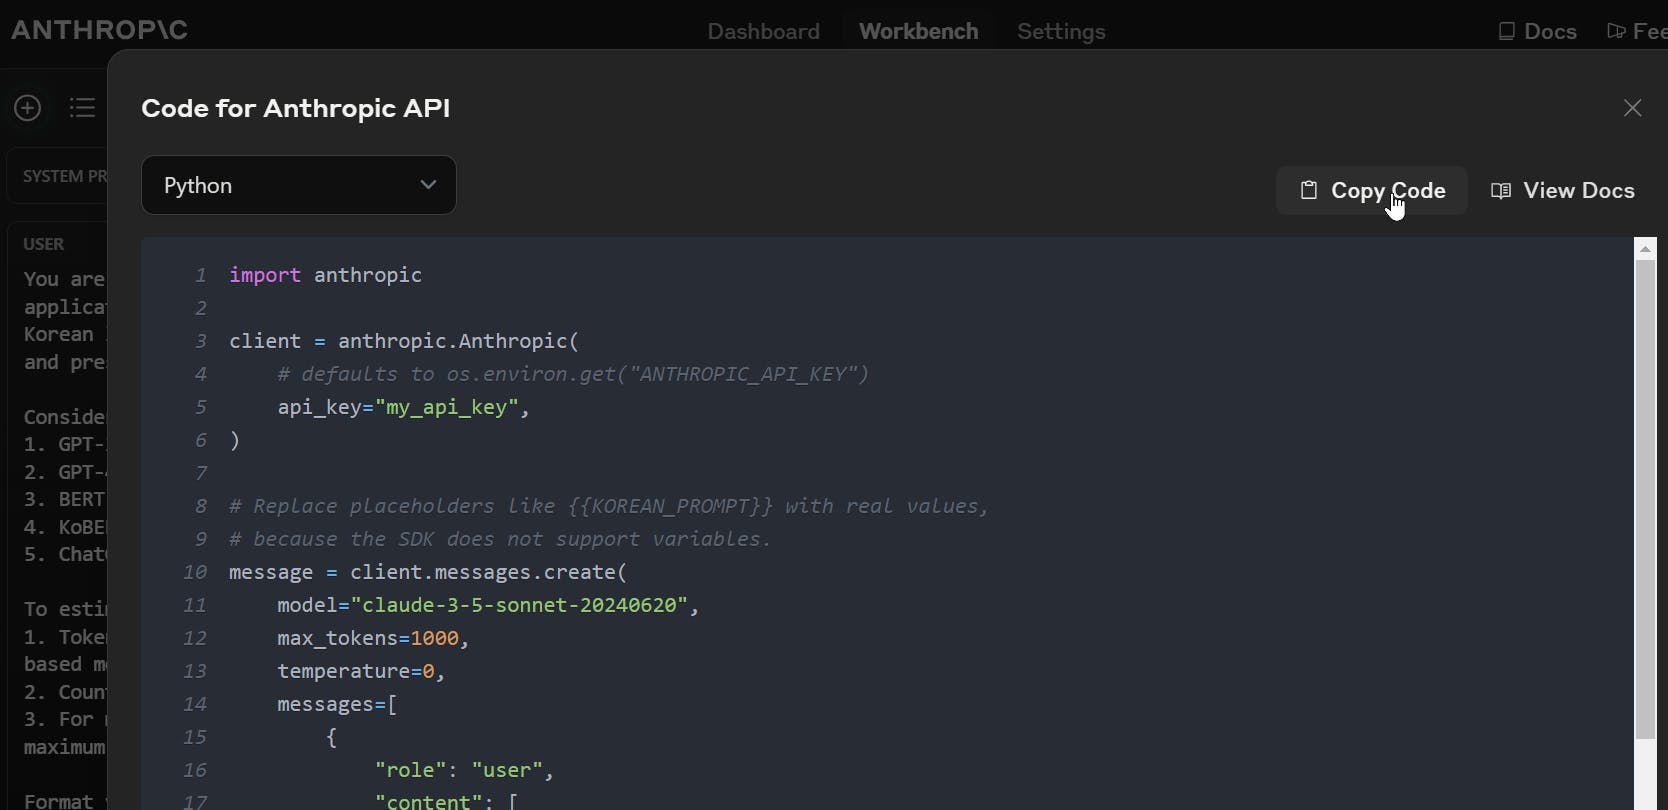This screenshot has height=810, width=1668.
Task: Create a new prompt with plus icon
Action: pos(28,108)
